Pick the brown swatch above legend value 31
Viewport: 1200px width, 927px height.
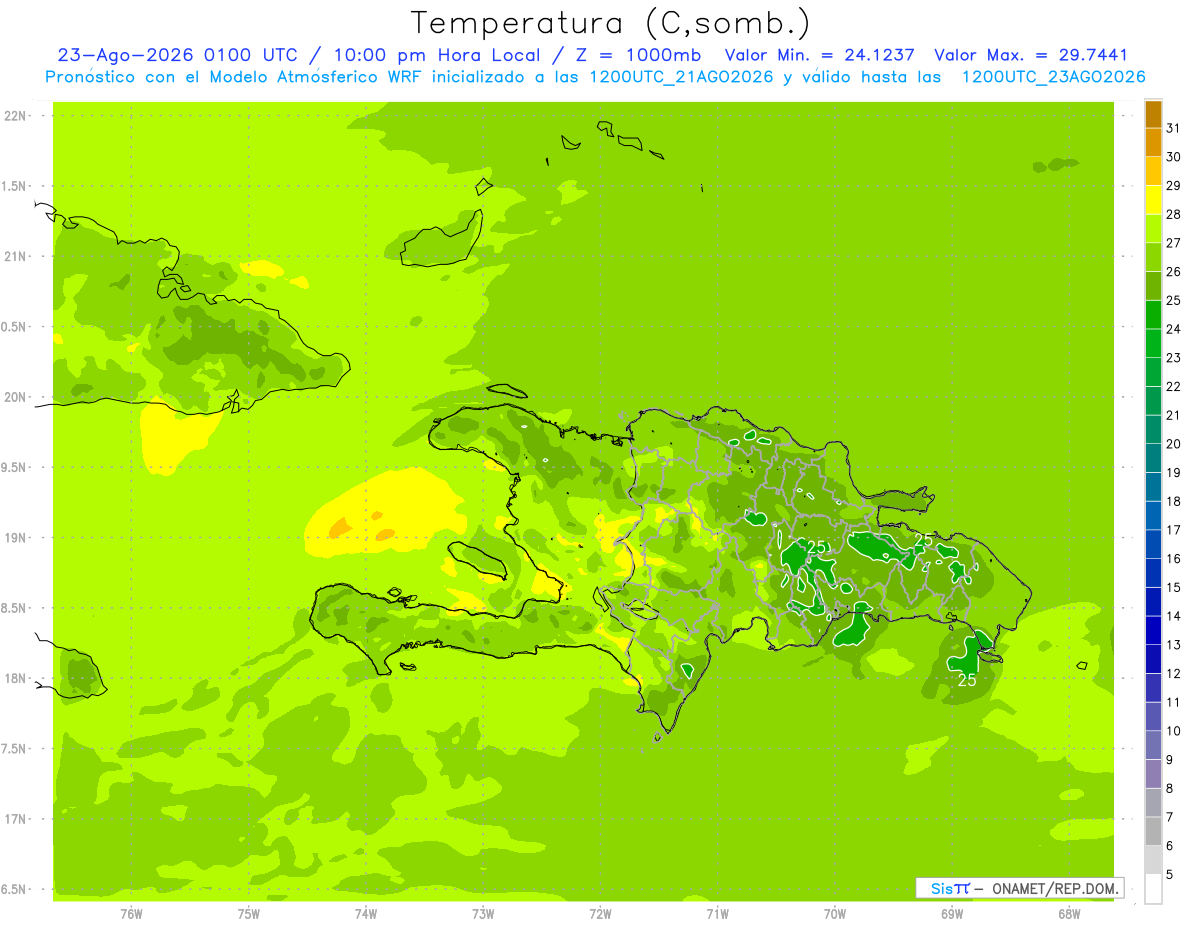1153,114
